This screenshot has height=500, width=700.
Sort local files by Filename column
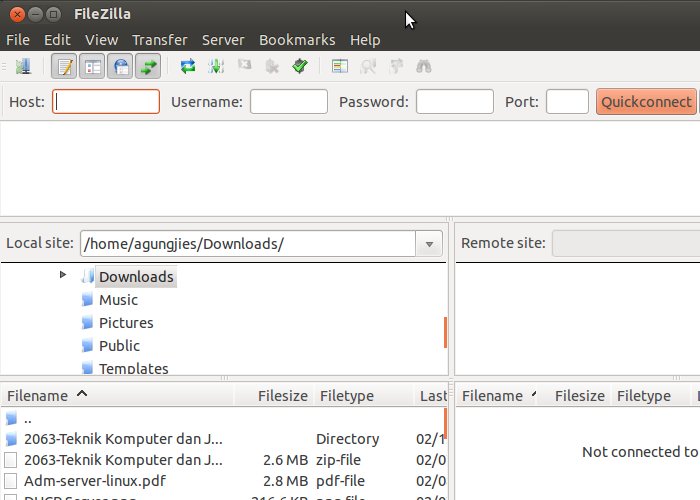click(117, 396)
